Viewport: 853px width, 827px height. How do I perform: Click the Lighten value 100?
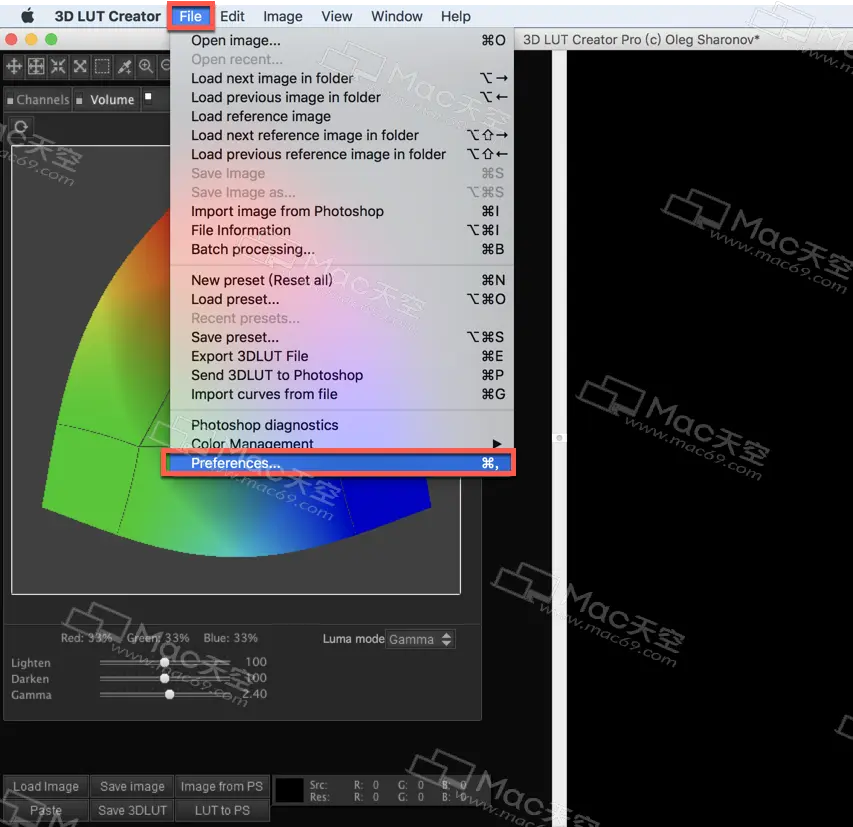click(256, 662)
